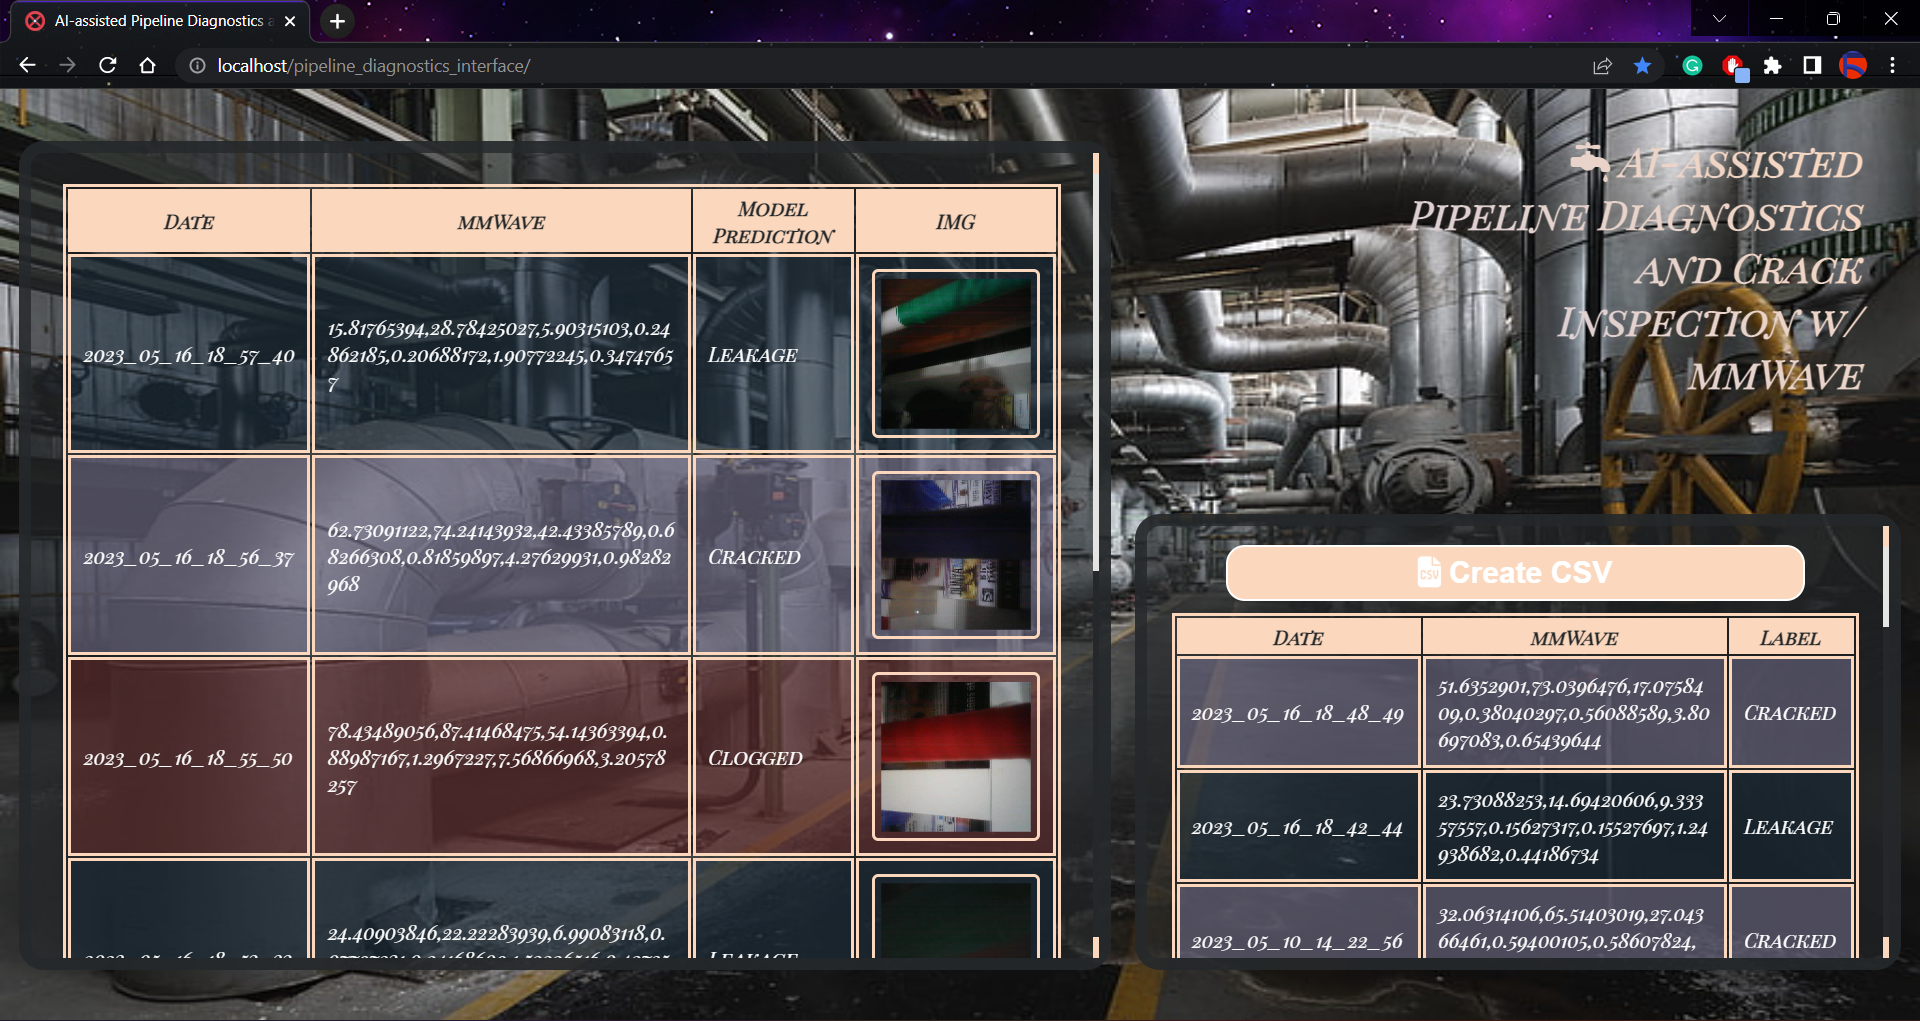This screenshot has width=1920, height=1021.
Task: Click the home button to toggle homepage
Action: [148, 66]
